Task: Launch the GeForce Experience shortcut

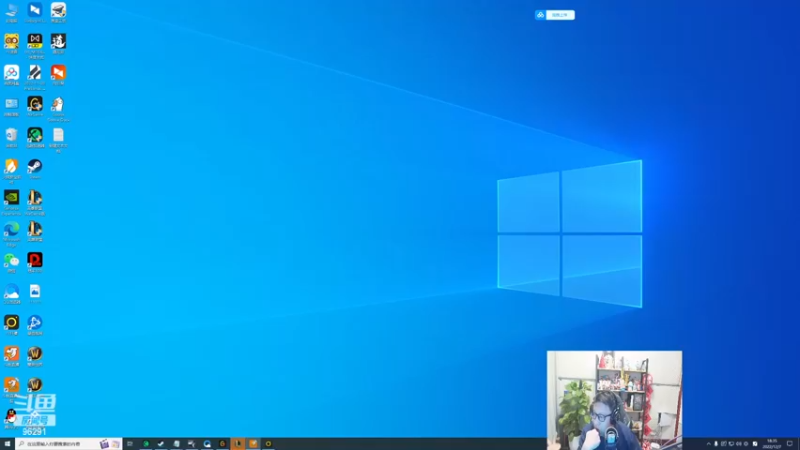Action: [11, 202]
